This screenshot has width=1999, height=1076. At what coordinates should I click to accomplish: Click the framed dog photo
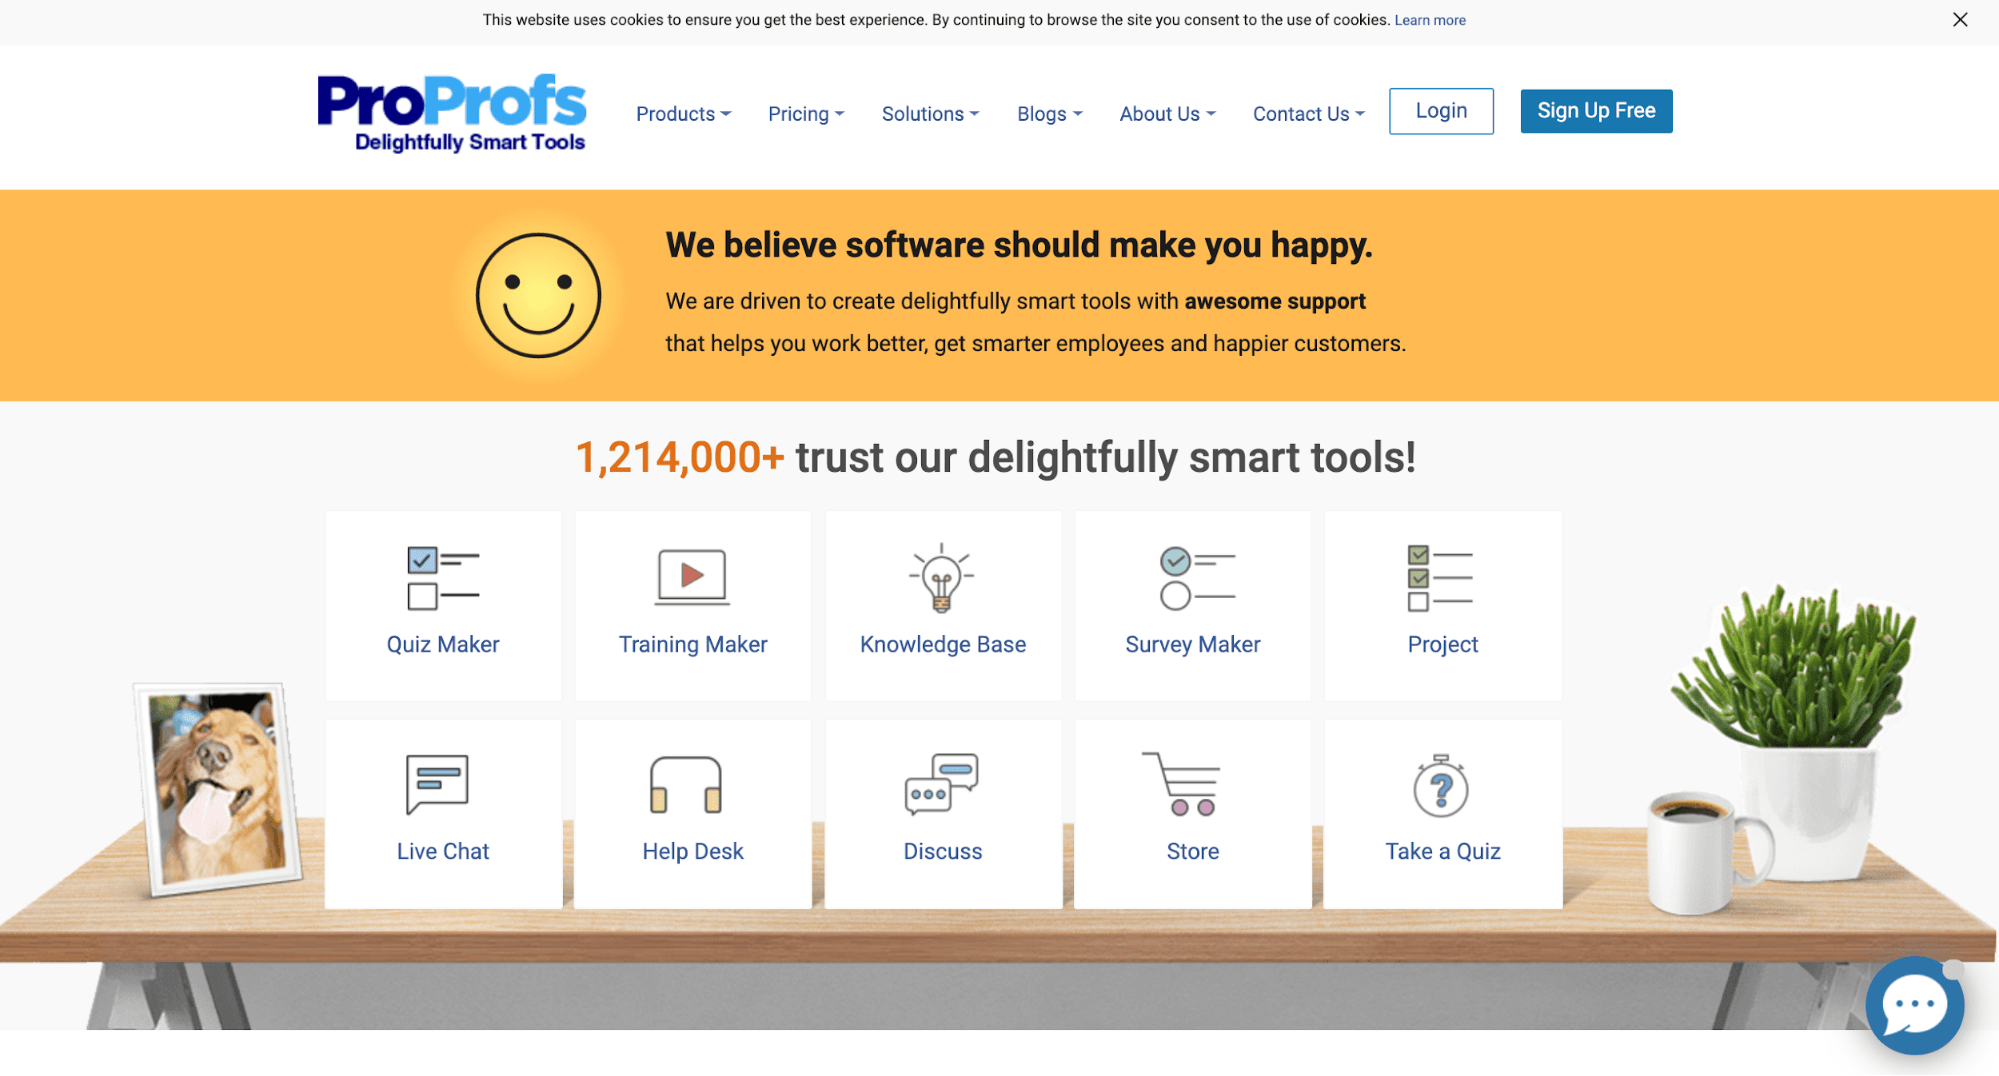[x=219, y=789]
